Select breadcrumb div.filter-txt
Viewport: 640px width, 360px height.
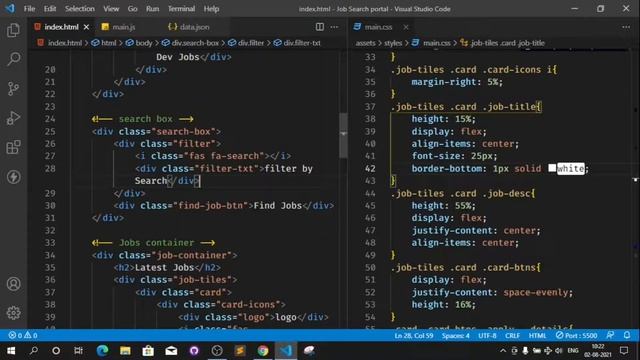tap(302, 43)
